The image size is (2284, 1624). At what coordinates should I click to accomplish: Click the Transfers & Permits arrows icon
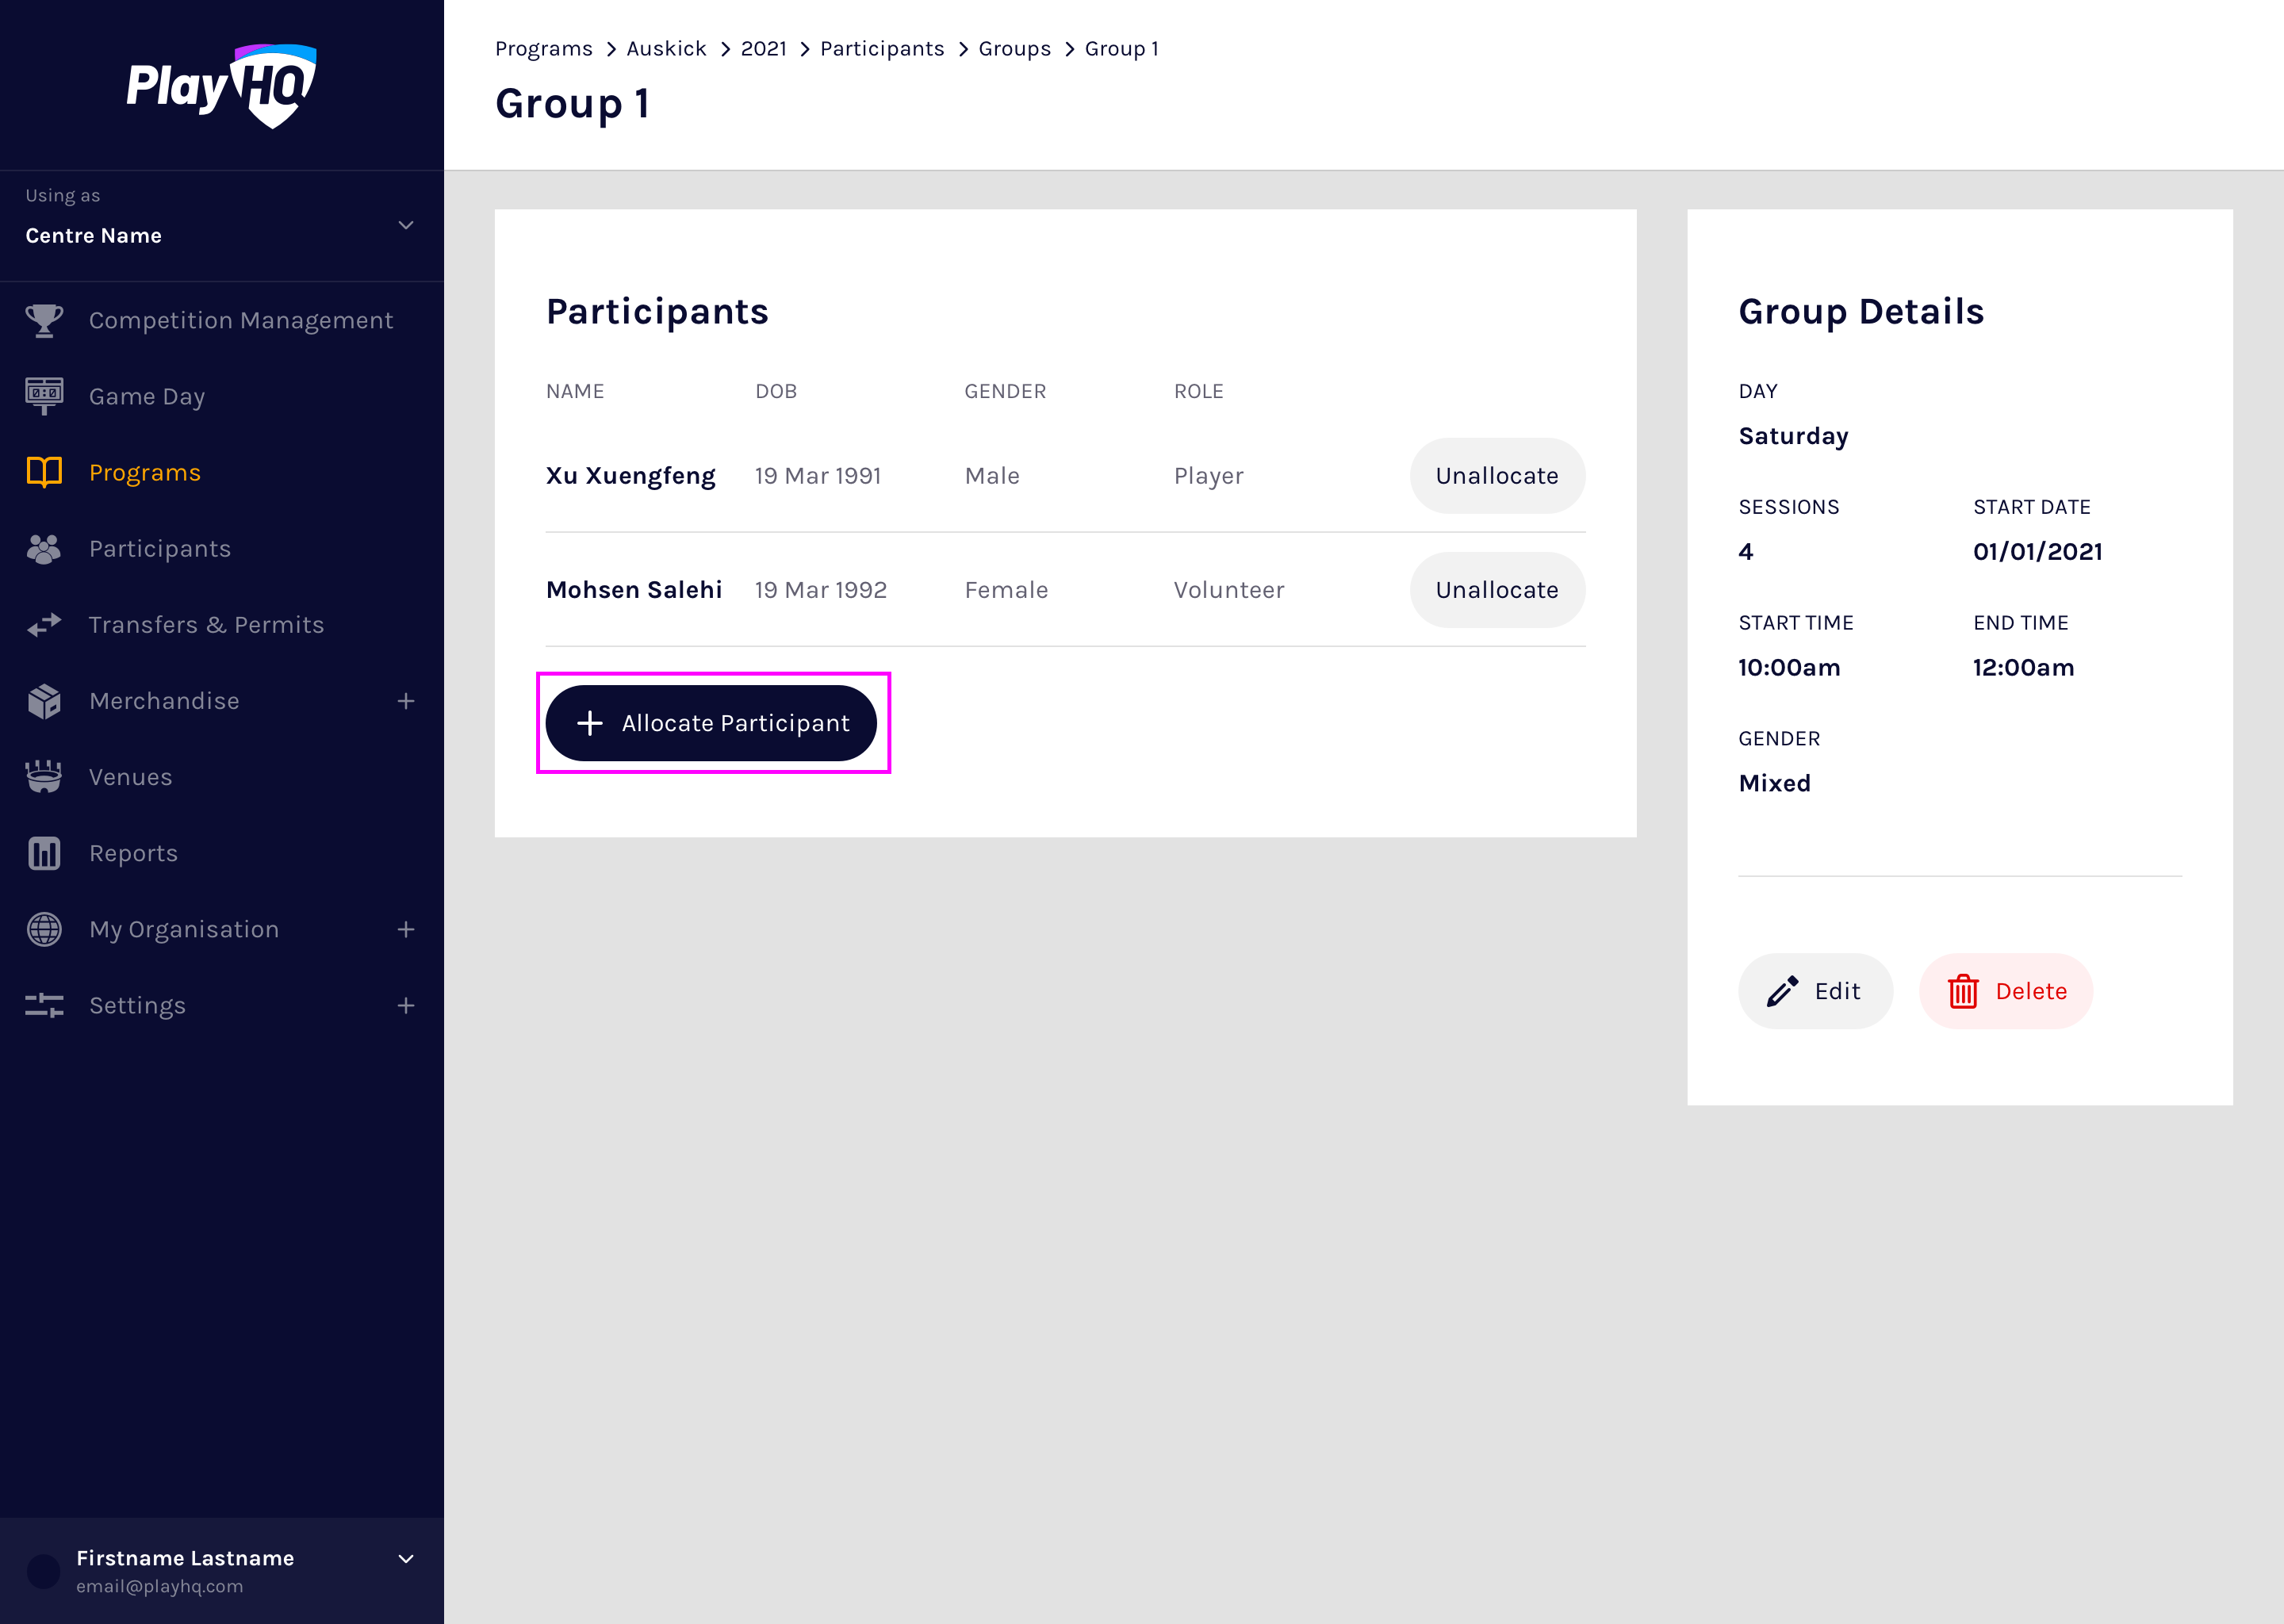click(x=44, y=625)
